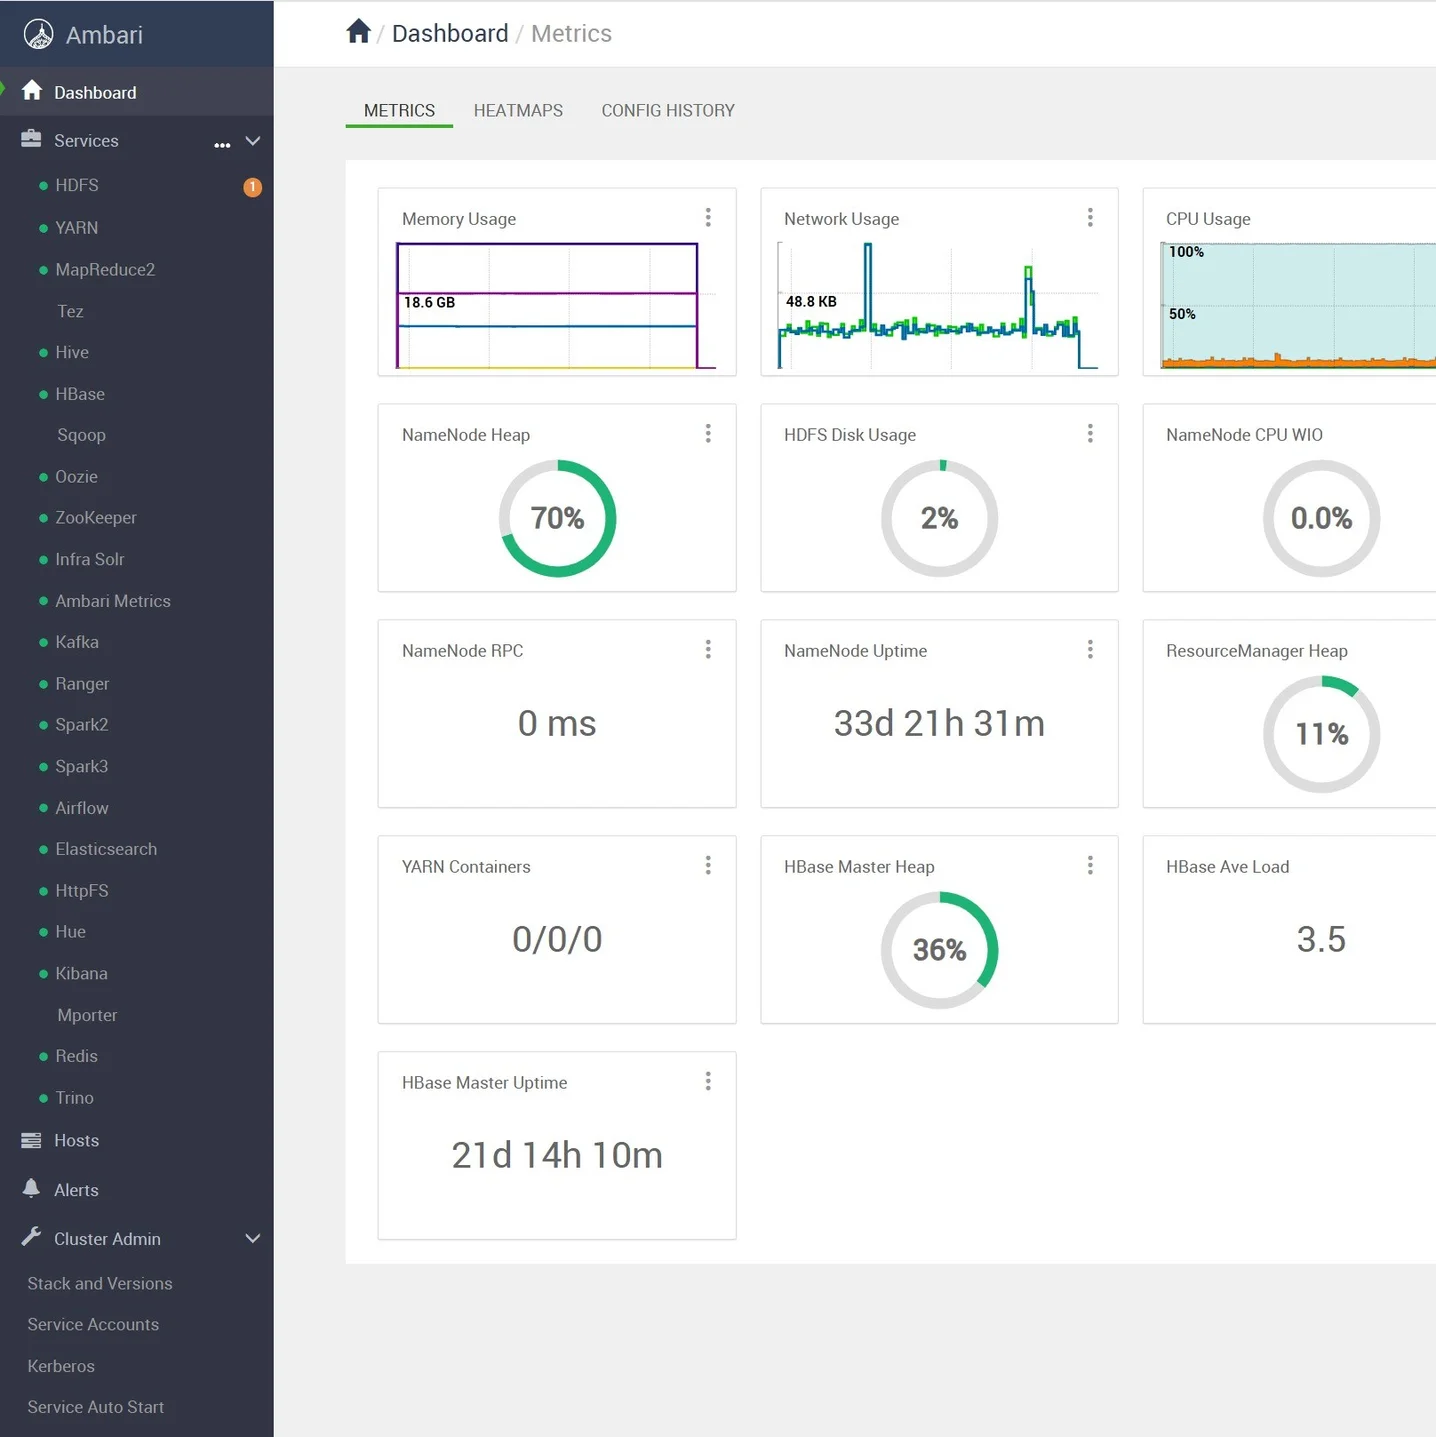The height and width of the screenshot is (1437, 1436).
Task: Open the Infra Solr service
Action: pos(90,559)
